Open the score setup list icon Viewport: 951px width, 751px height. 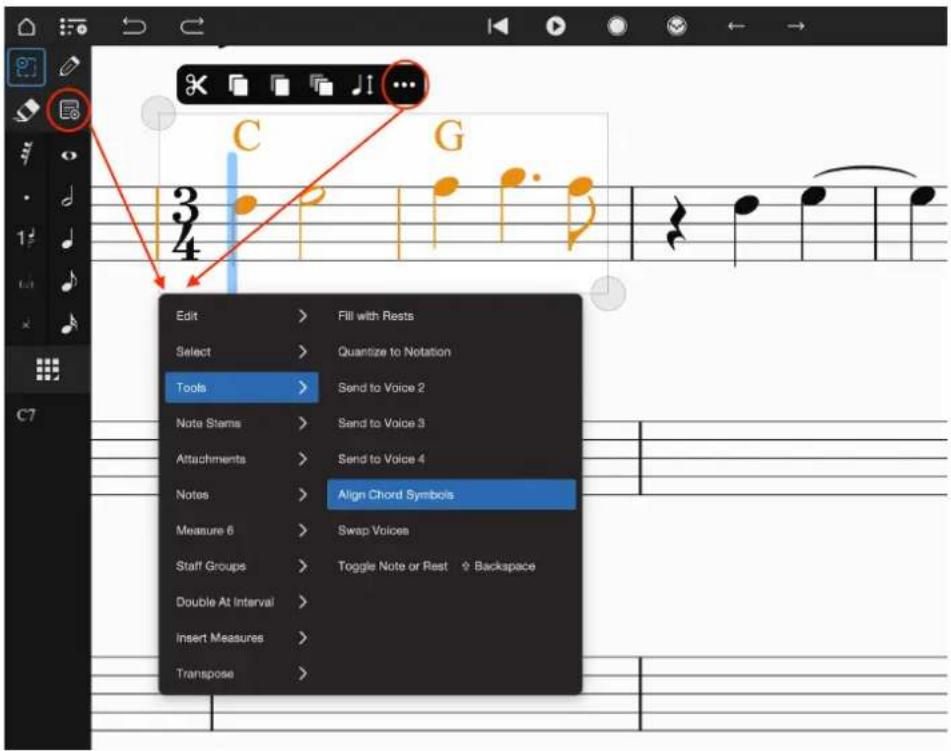(73, 27)
